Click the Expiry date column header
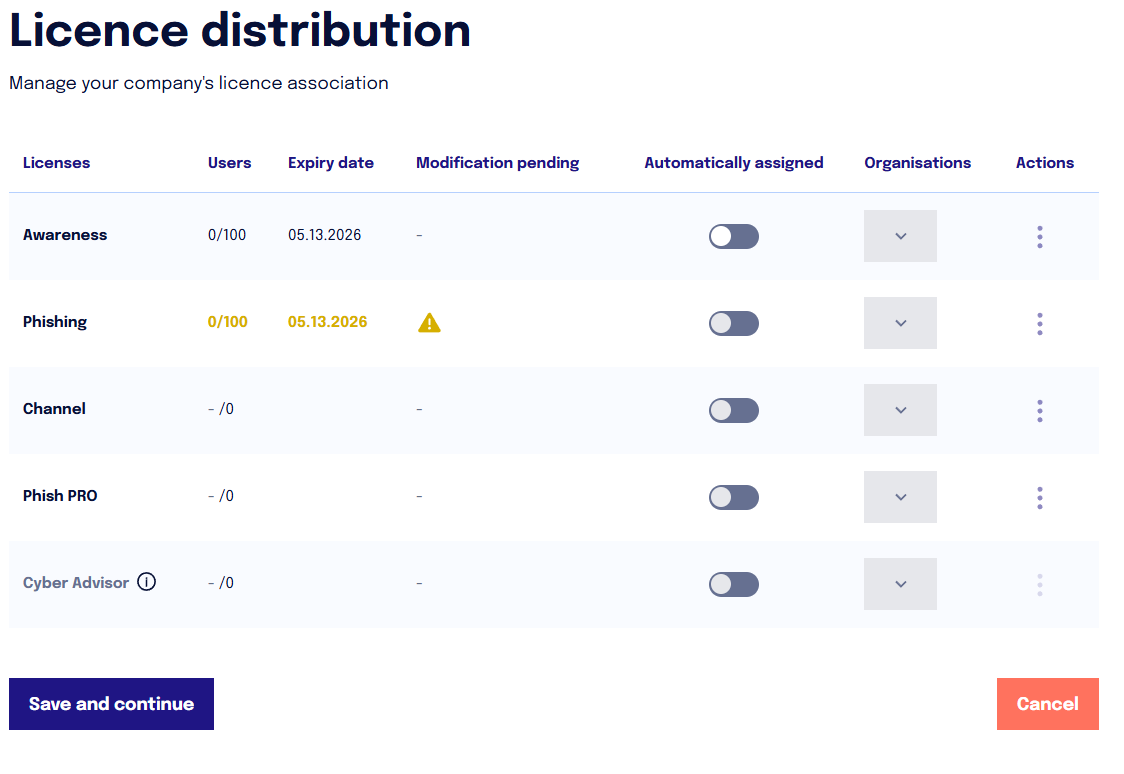The height and width of the screenshot is (774, 1124). (330, 163)
